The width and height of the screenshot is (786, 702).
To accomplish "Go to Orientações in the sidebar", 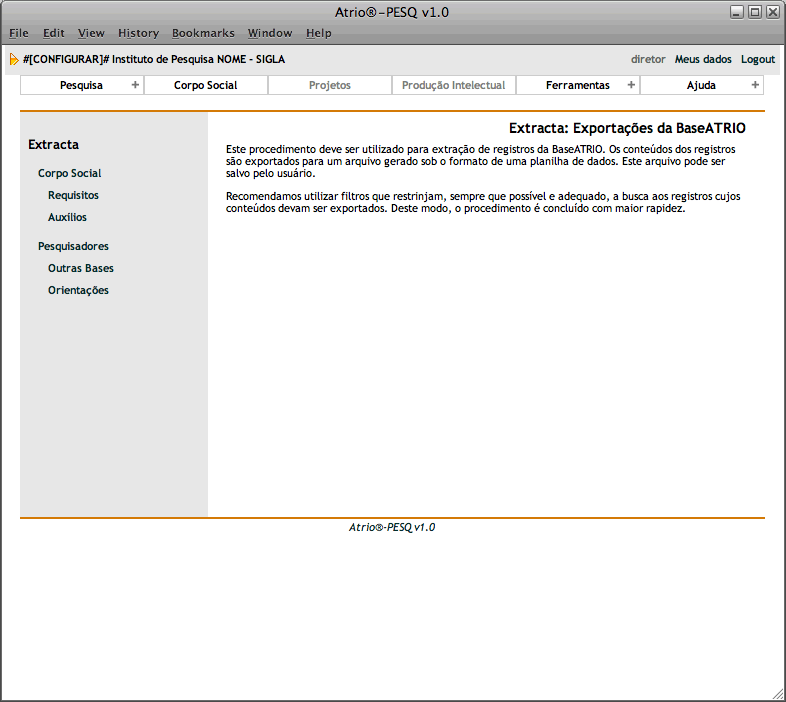I will pyautogui.click(x=78, y=290).
